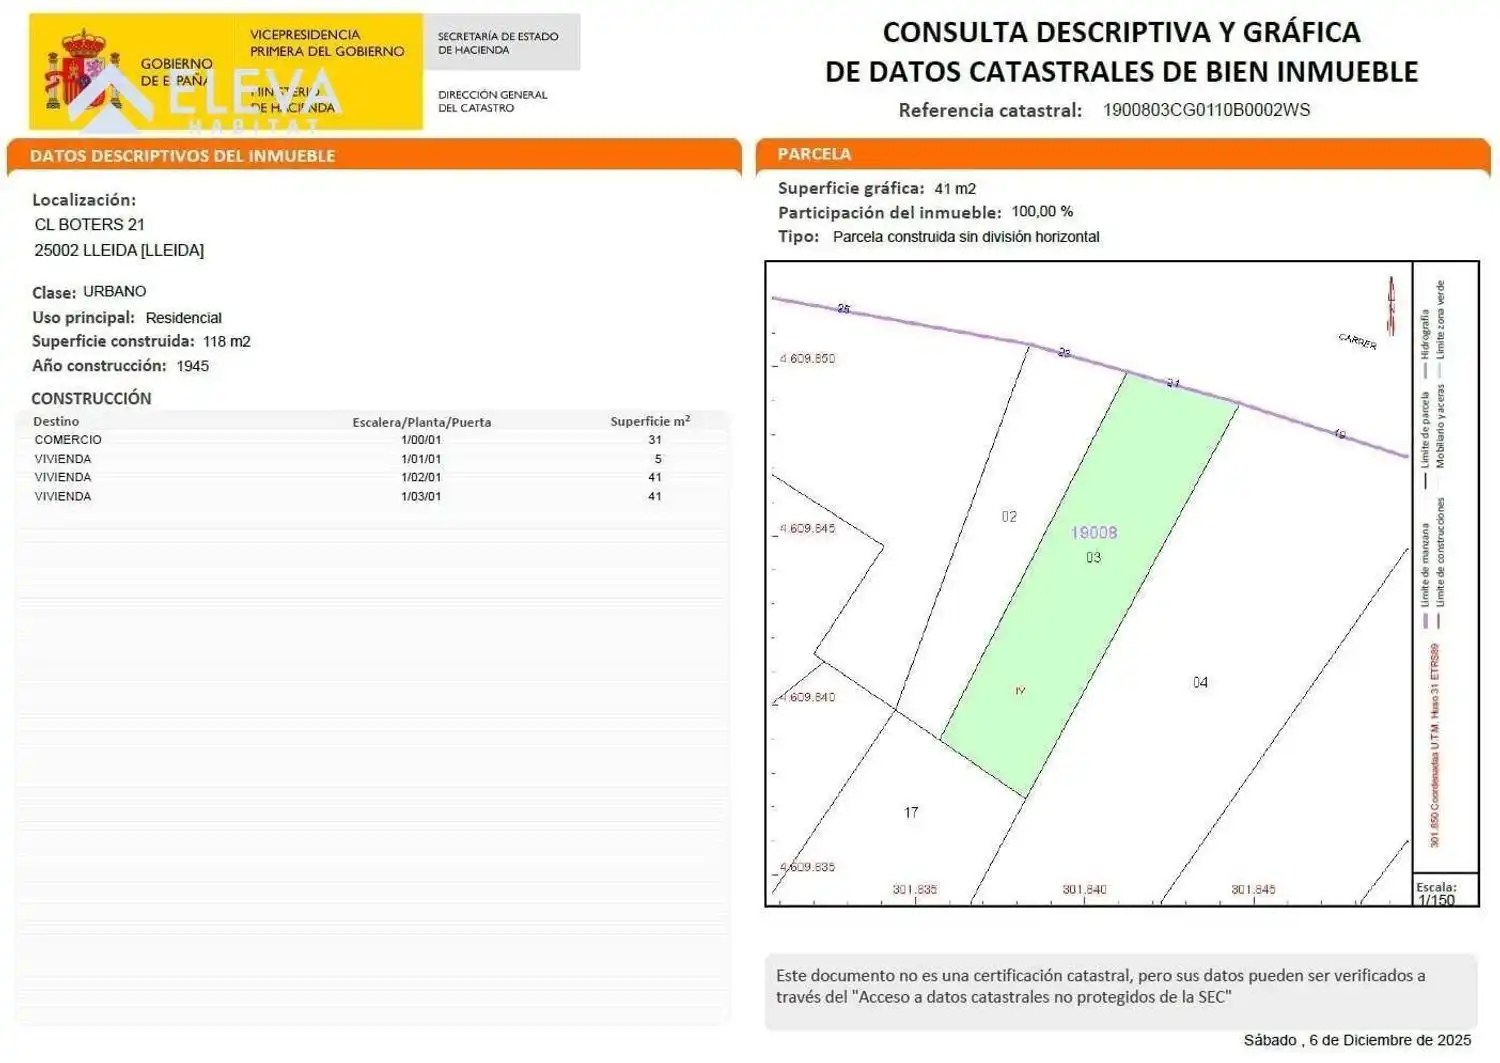The image size is (1500, 1063).
Task: Click the "Localización:" label
Action: click(x=84, y=200)
